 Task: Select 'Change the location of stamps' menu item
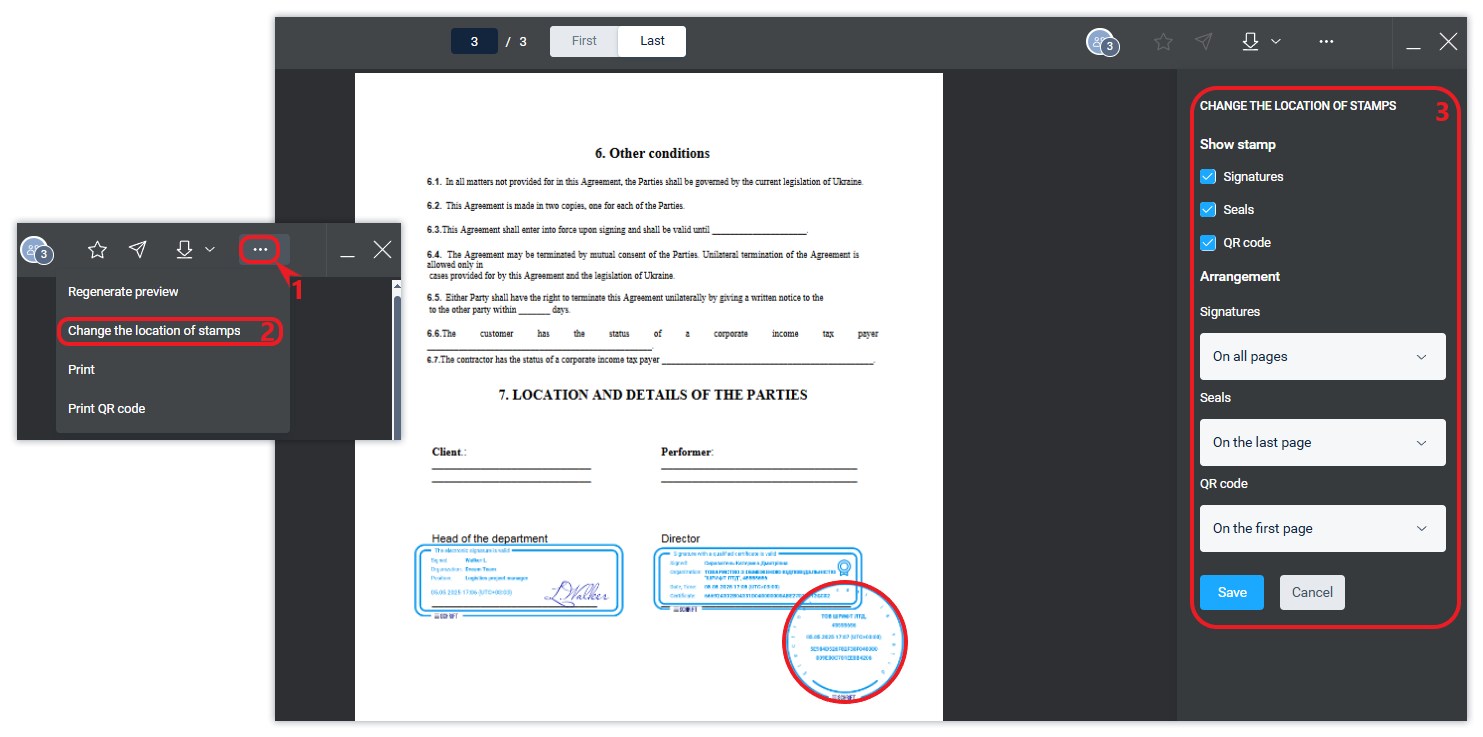coord(154,331)
